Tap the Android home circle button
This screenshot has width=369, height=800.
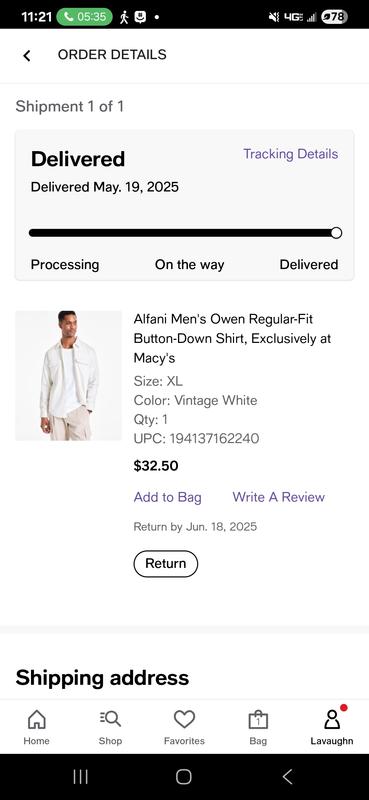click(184, 777)
